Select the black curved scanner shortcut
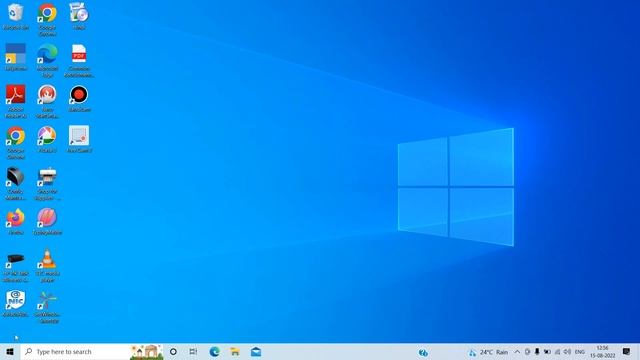The width and height of the screenshot is (640, 360). (x=16, y=183)
